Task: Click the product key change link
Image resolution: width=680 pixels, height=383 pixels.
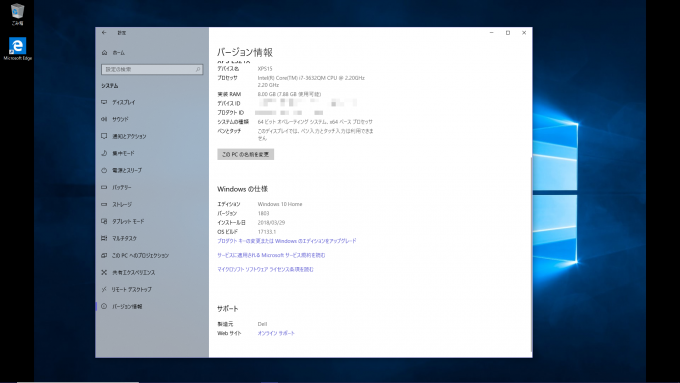Action: 287,241
